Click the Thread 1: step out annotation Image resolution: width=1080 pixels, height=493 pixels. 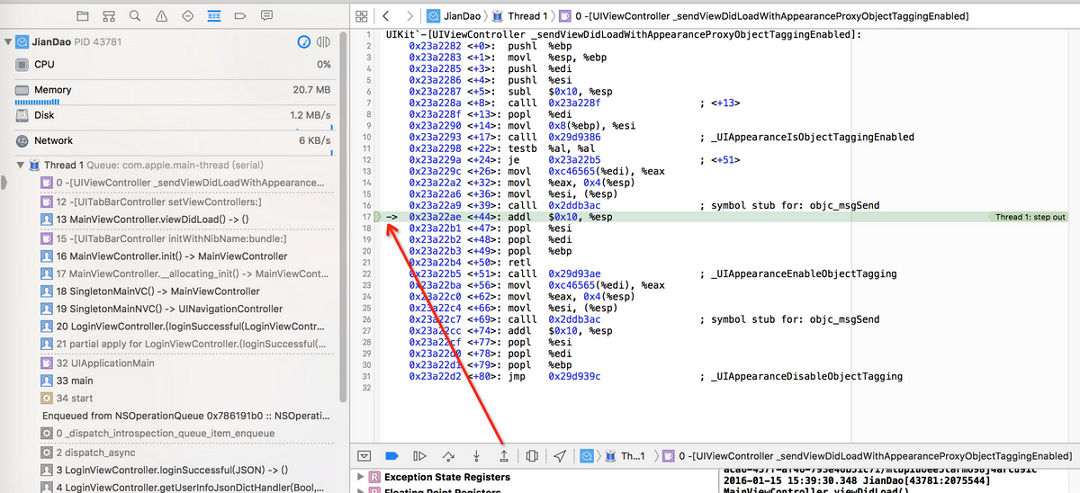coord(1032,217)
